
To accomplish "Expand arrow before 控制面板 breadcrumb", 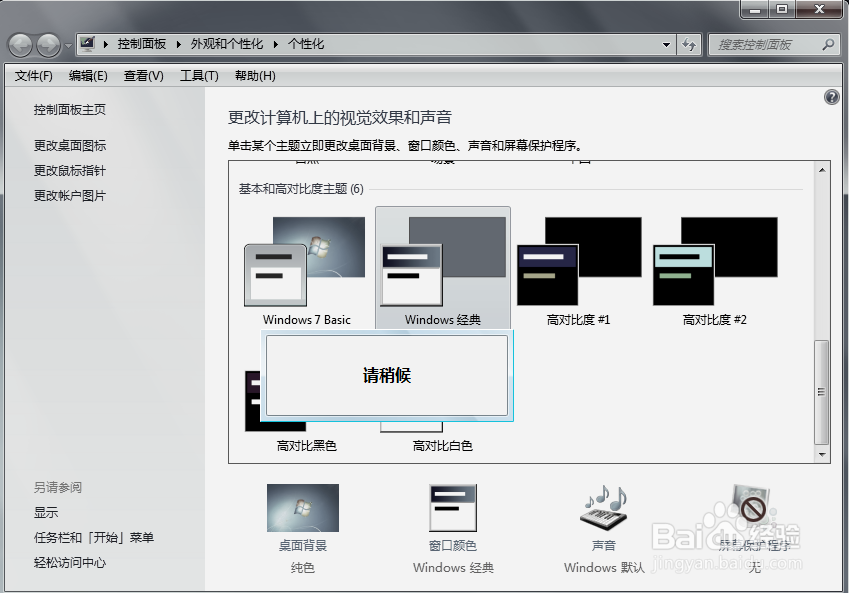I will pos(106,44).
